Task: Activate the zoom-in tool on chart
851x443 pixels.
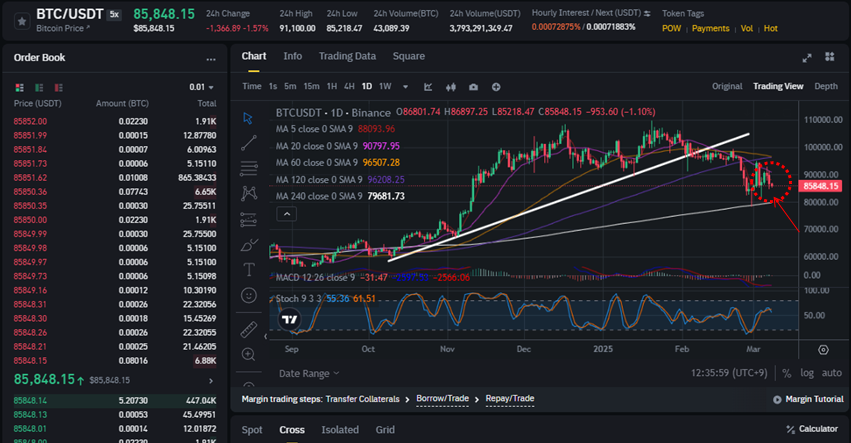Action: point(249,355)
